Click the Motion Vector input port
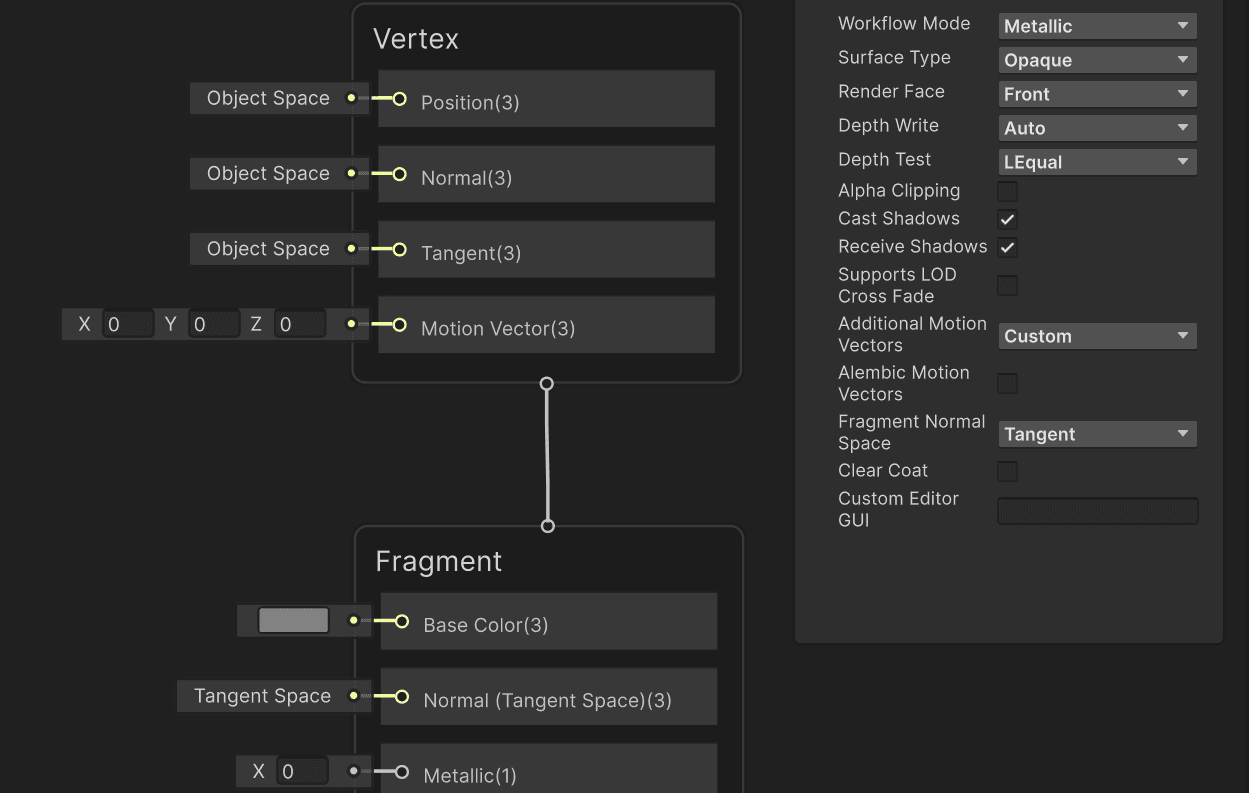This screenshot has width=1249, height=793. pos(400,324)
